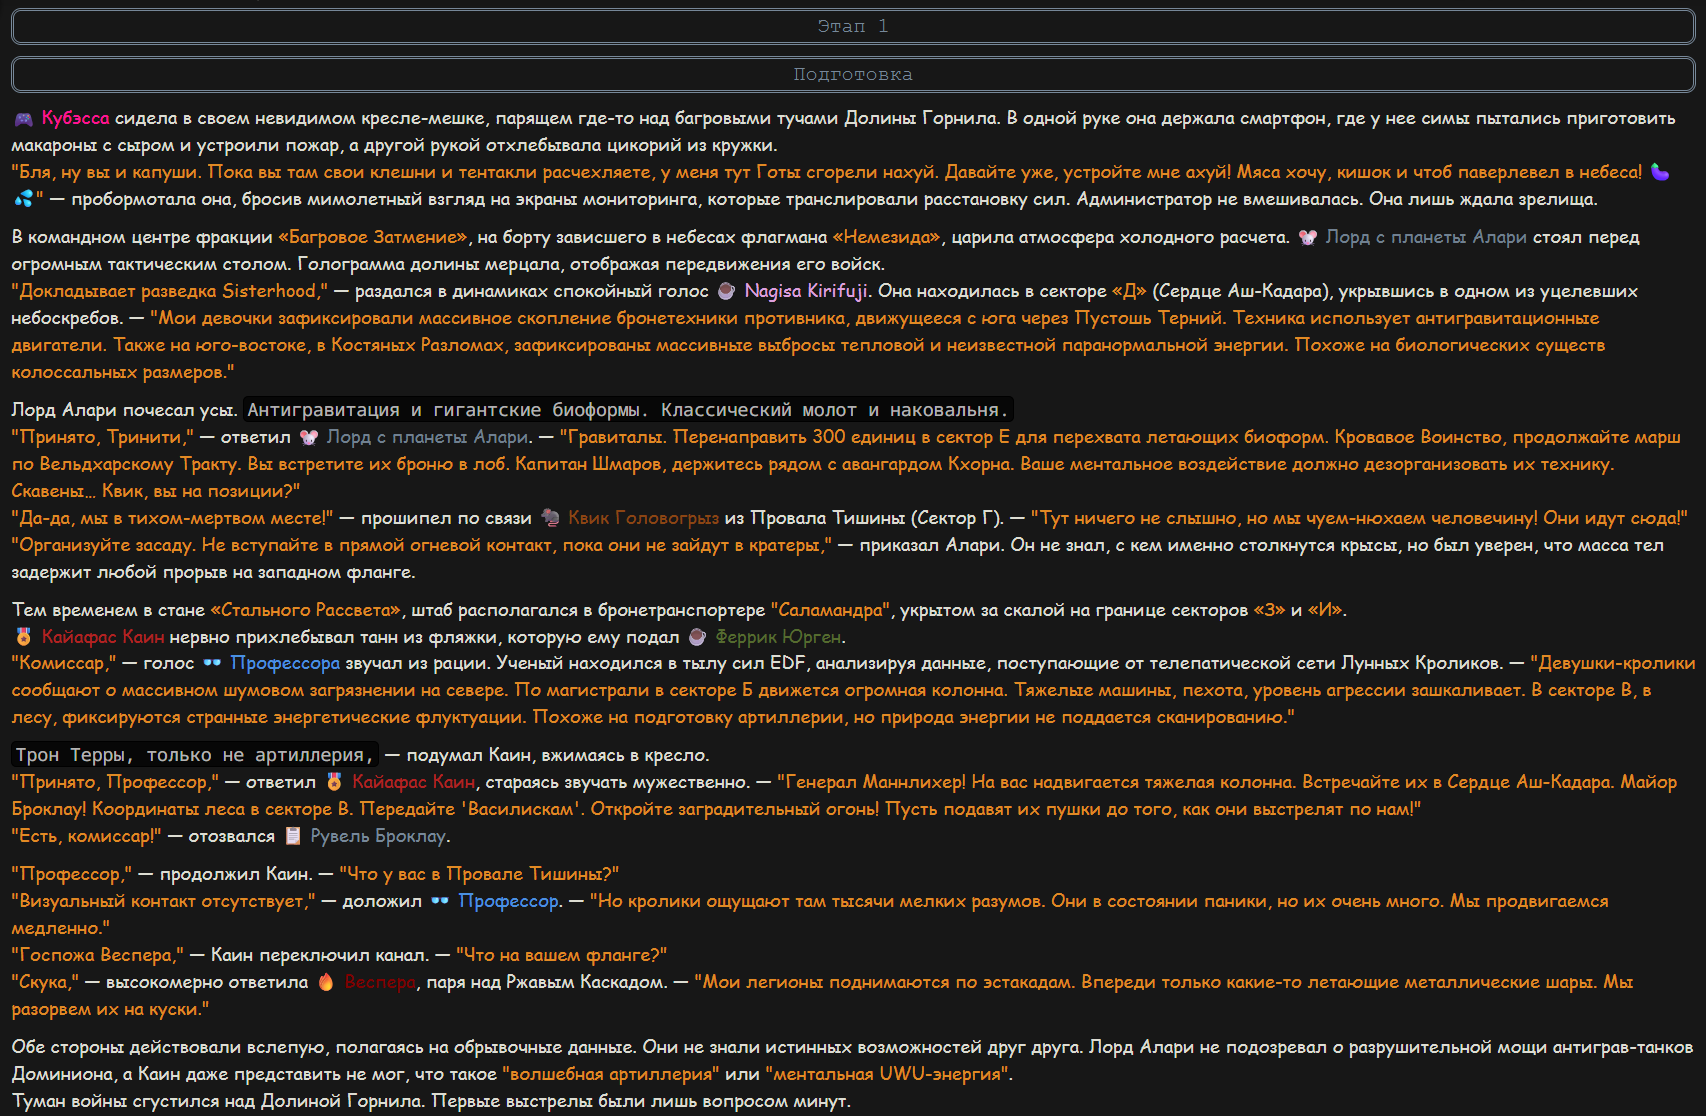Image resolution: width=1706 pixels, height=1116 pixels.
Task: Click the eggplant emoji after небеса!
Action: [x=1660, y=172]
